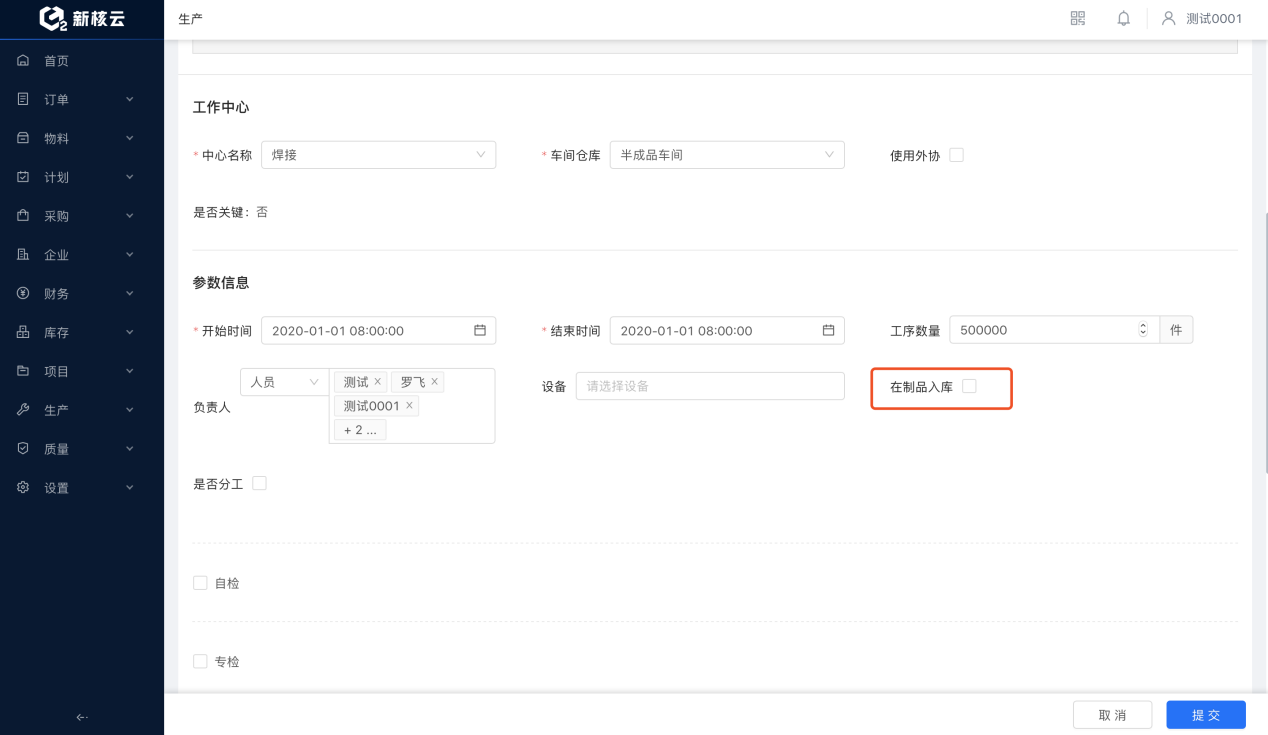Click the 工序数量 stepper arrows

pyautogui.click(x=1144, y=330)
